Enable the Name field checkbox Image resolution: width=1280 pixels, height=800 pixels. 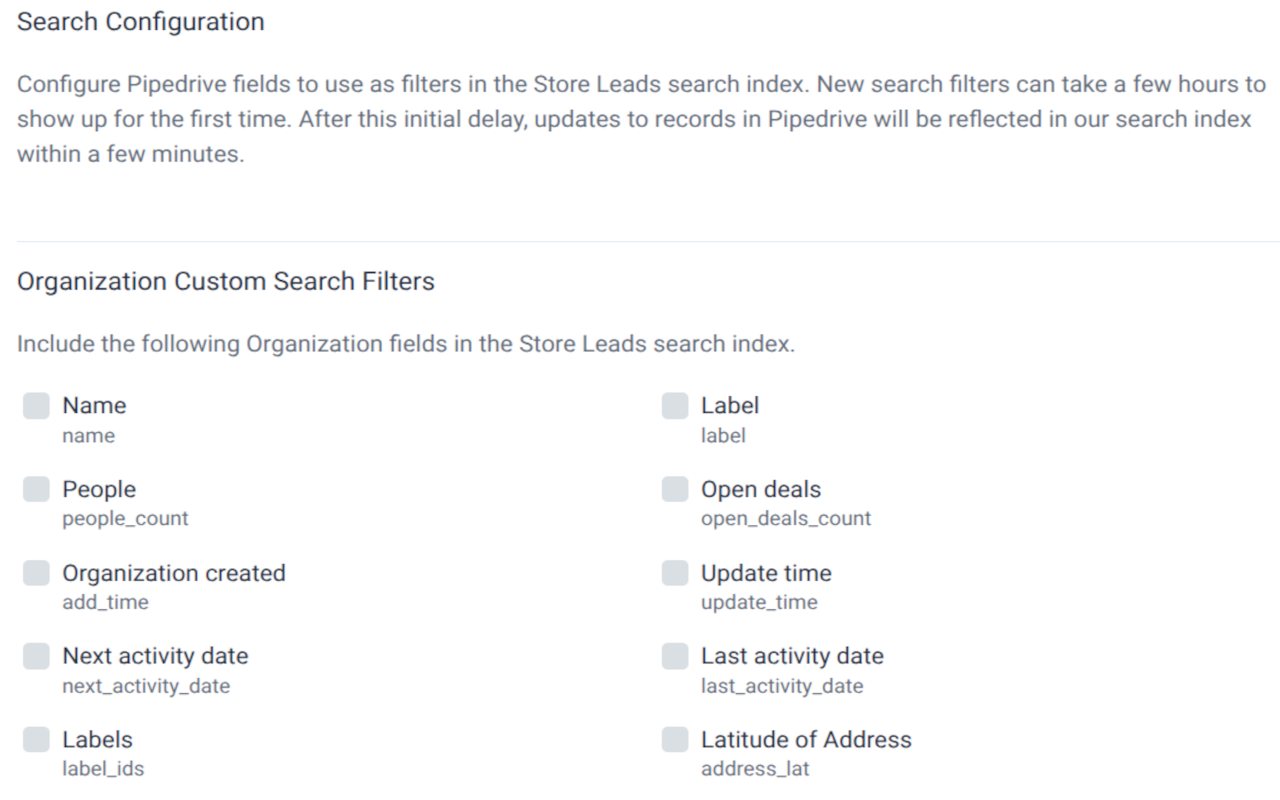pyautogui.click(x=36, y=405)
